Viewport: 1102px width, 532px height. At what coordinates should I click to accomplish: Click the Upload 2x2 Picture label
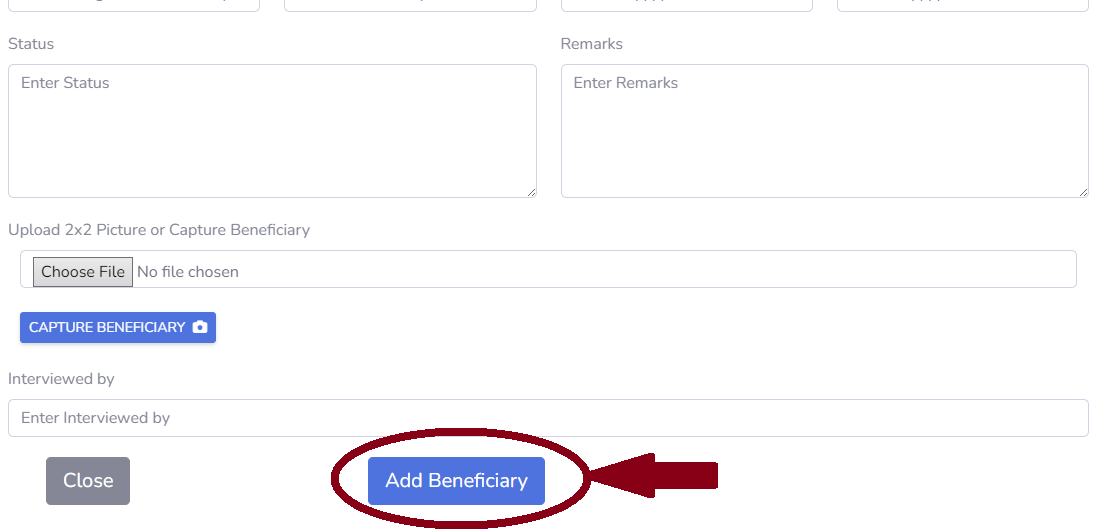tap(159, 230)
